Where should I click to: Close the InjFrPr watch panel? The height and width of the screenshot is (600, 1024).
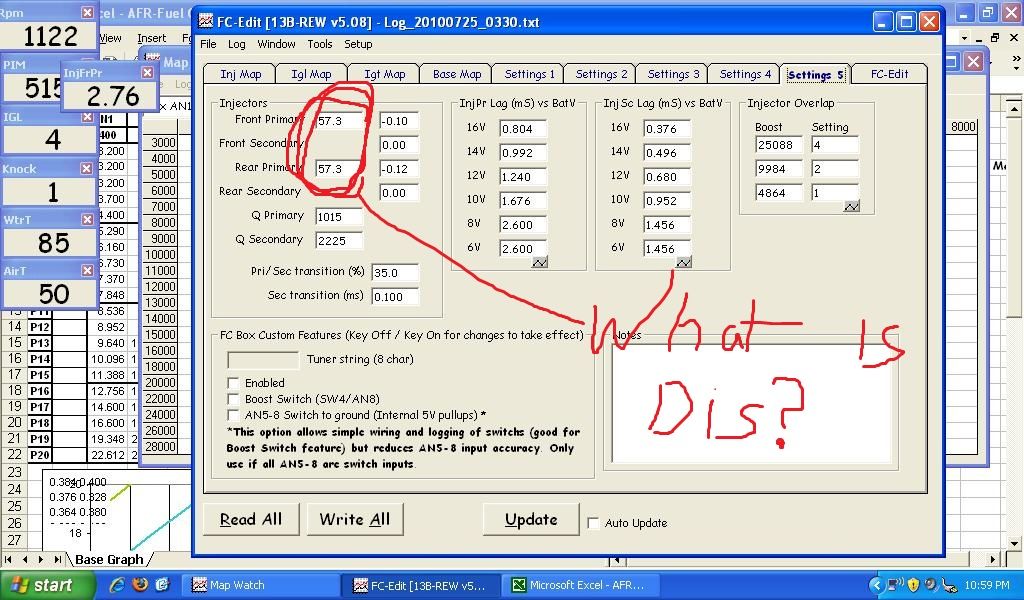[x=148, y=72]
